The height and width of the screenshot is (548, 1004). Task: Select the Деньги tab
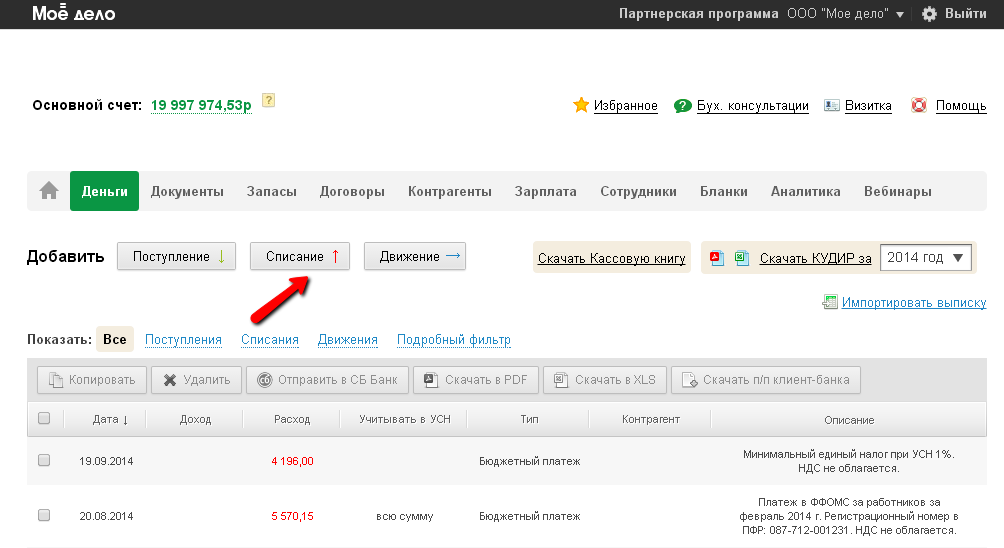104,191
